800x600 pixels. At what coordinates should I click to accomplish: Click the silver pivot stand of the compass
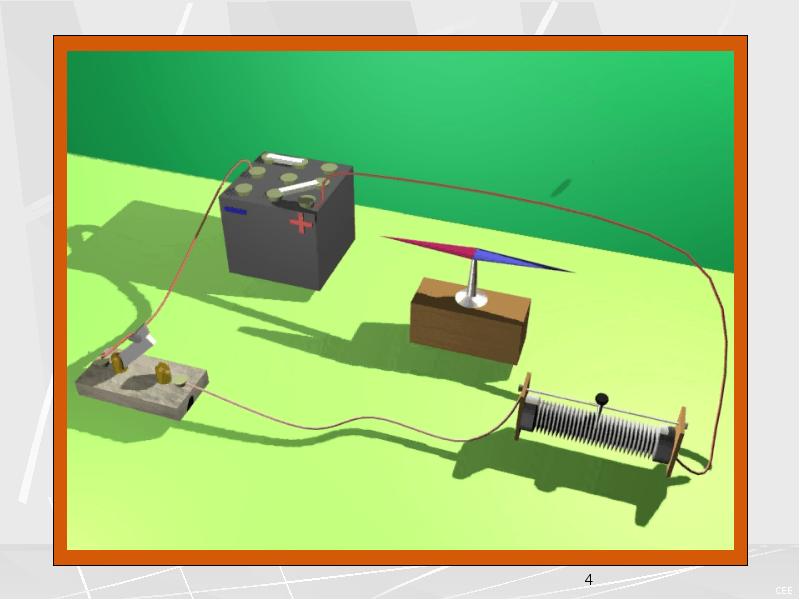tap(469, 288)
